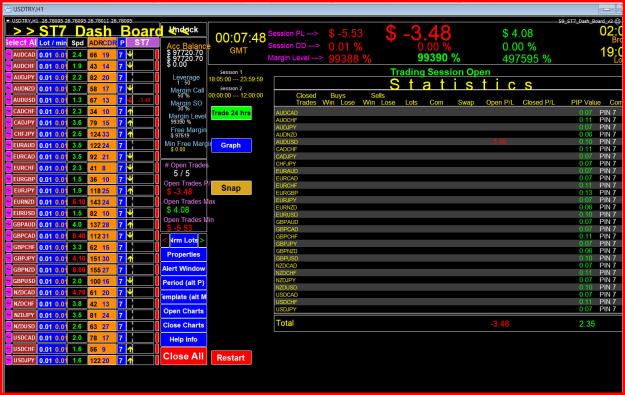Undock the dashboard with the Undock button
The image size is (625, 395).
(183, 29)
